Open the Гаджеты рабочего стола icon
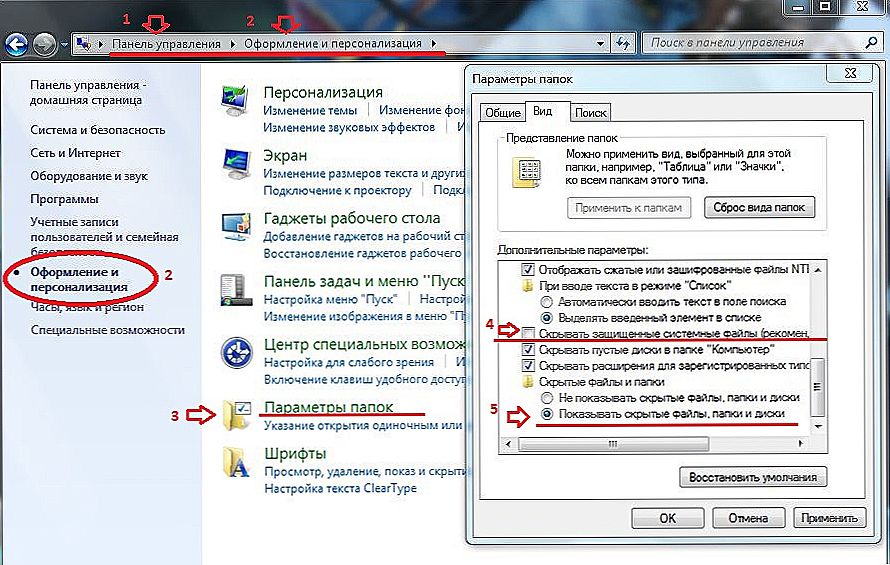 [236, 228]
